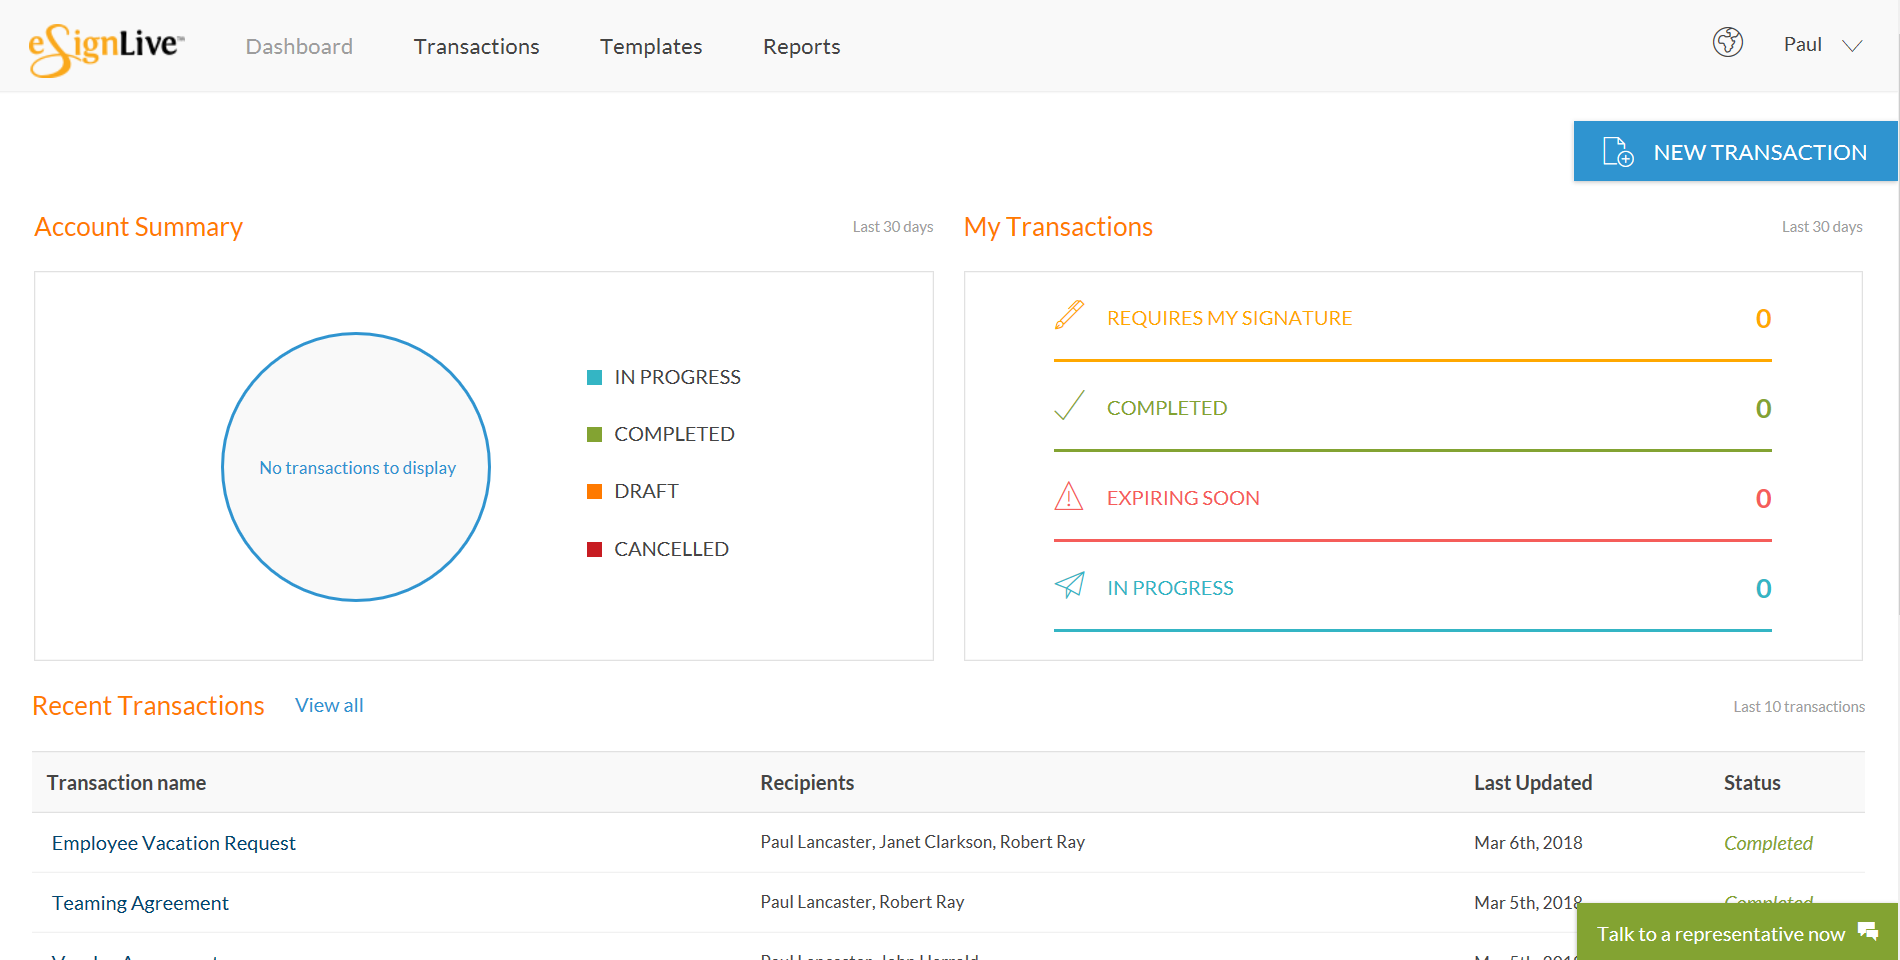
Task: Click the Transaction name column header
Action: pyautogui.click(x=126, y=783)
